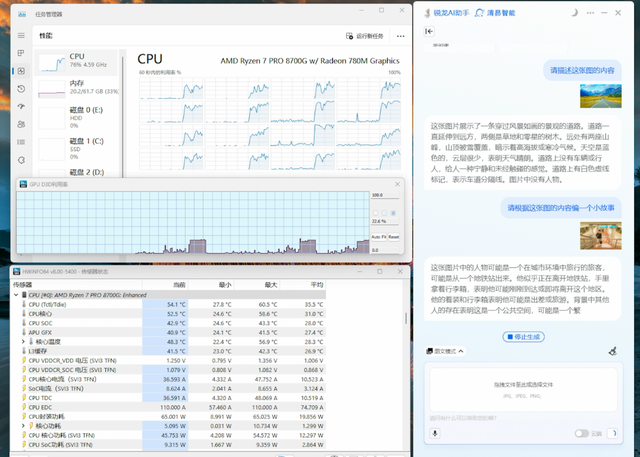This screenshot has height=457, width=640.
Task: Open the App history page icon
Action: point(21,89)
